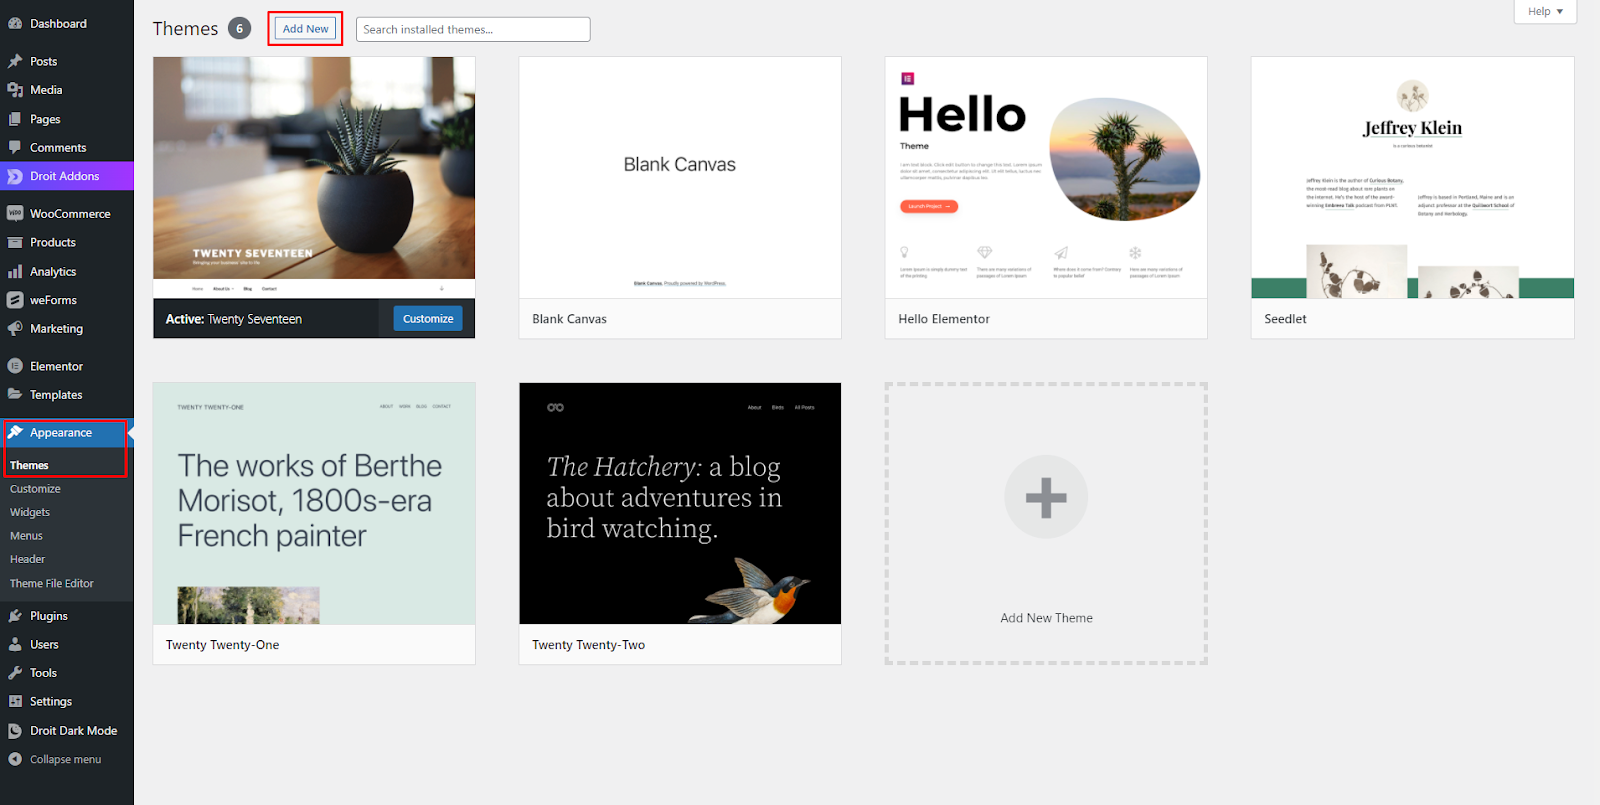Focus the Search installed themes field
Viewport: 1600px width, 805px height.
tap(473, 29)
